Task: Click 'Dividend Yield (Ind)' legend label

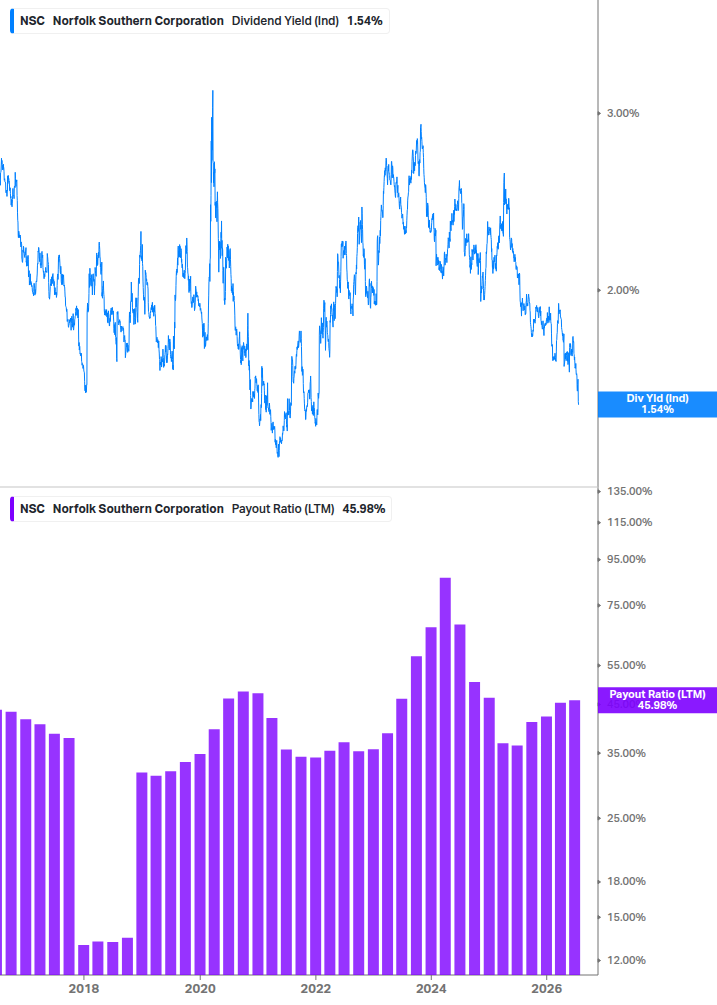Action: [285, 21]
